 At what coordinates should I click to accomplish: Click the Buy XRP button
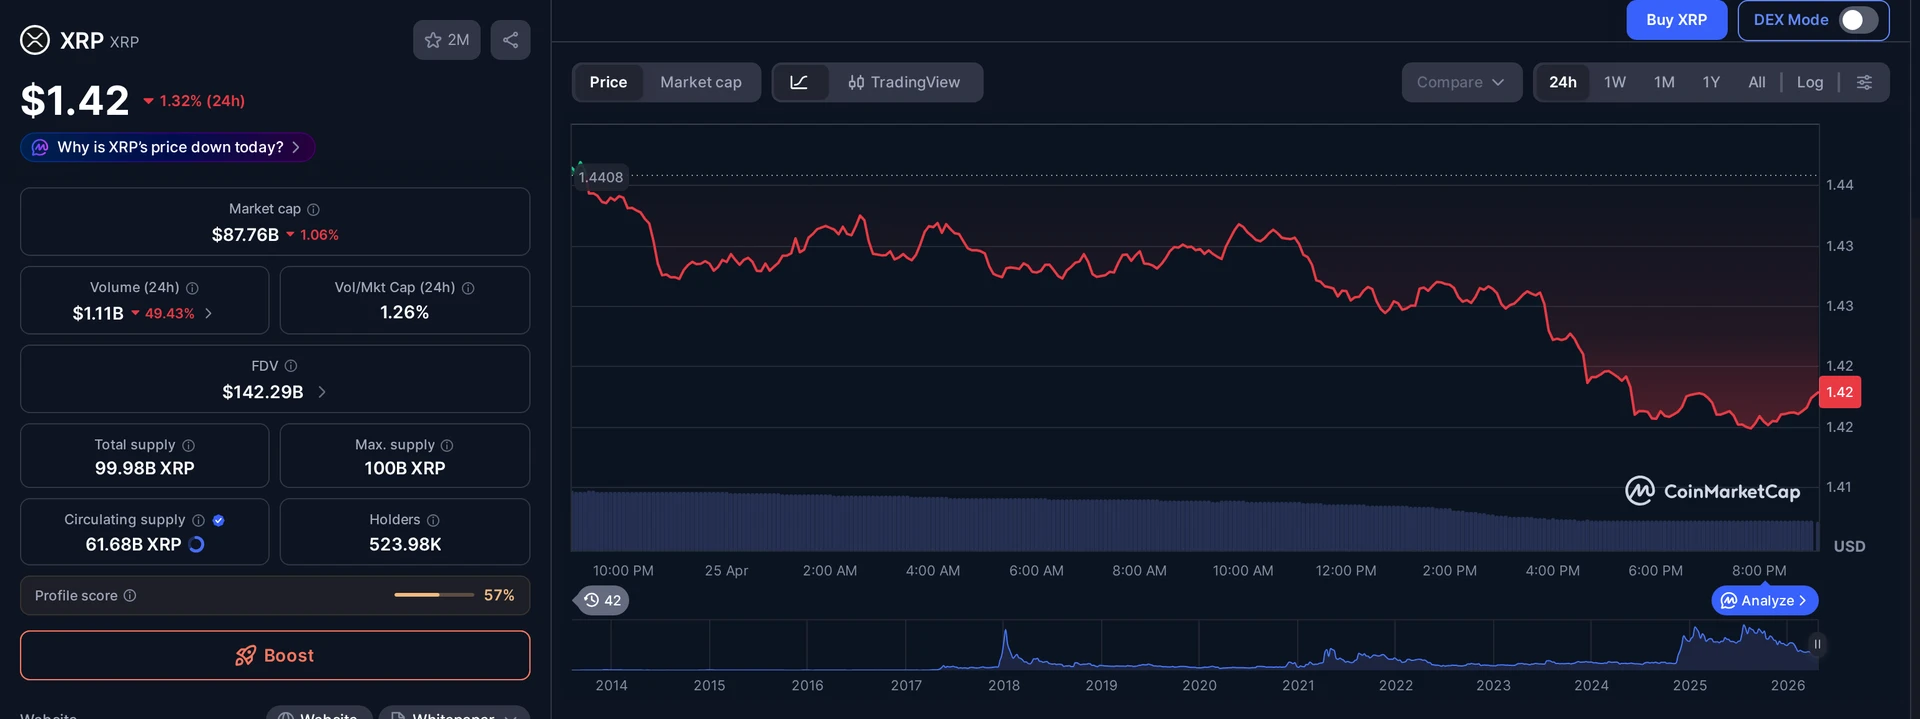1676,20
